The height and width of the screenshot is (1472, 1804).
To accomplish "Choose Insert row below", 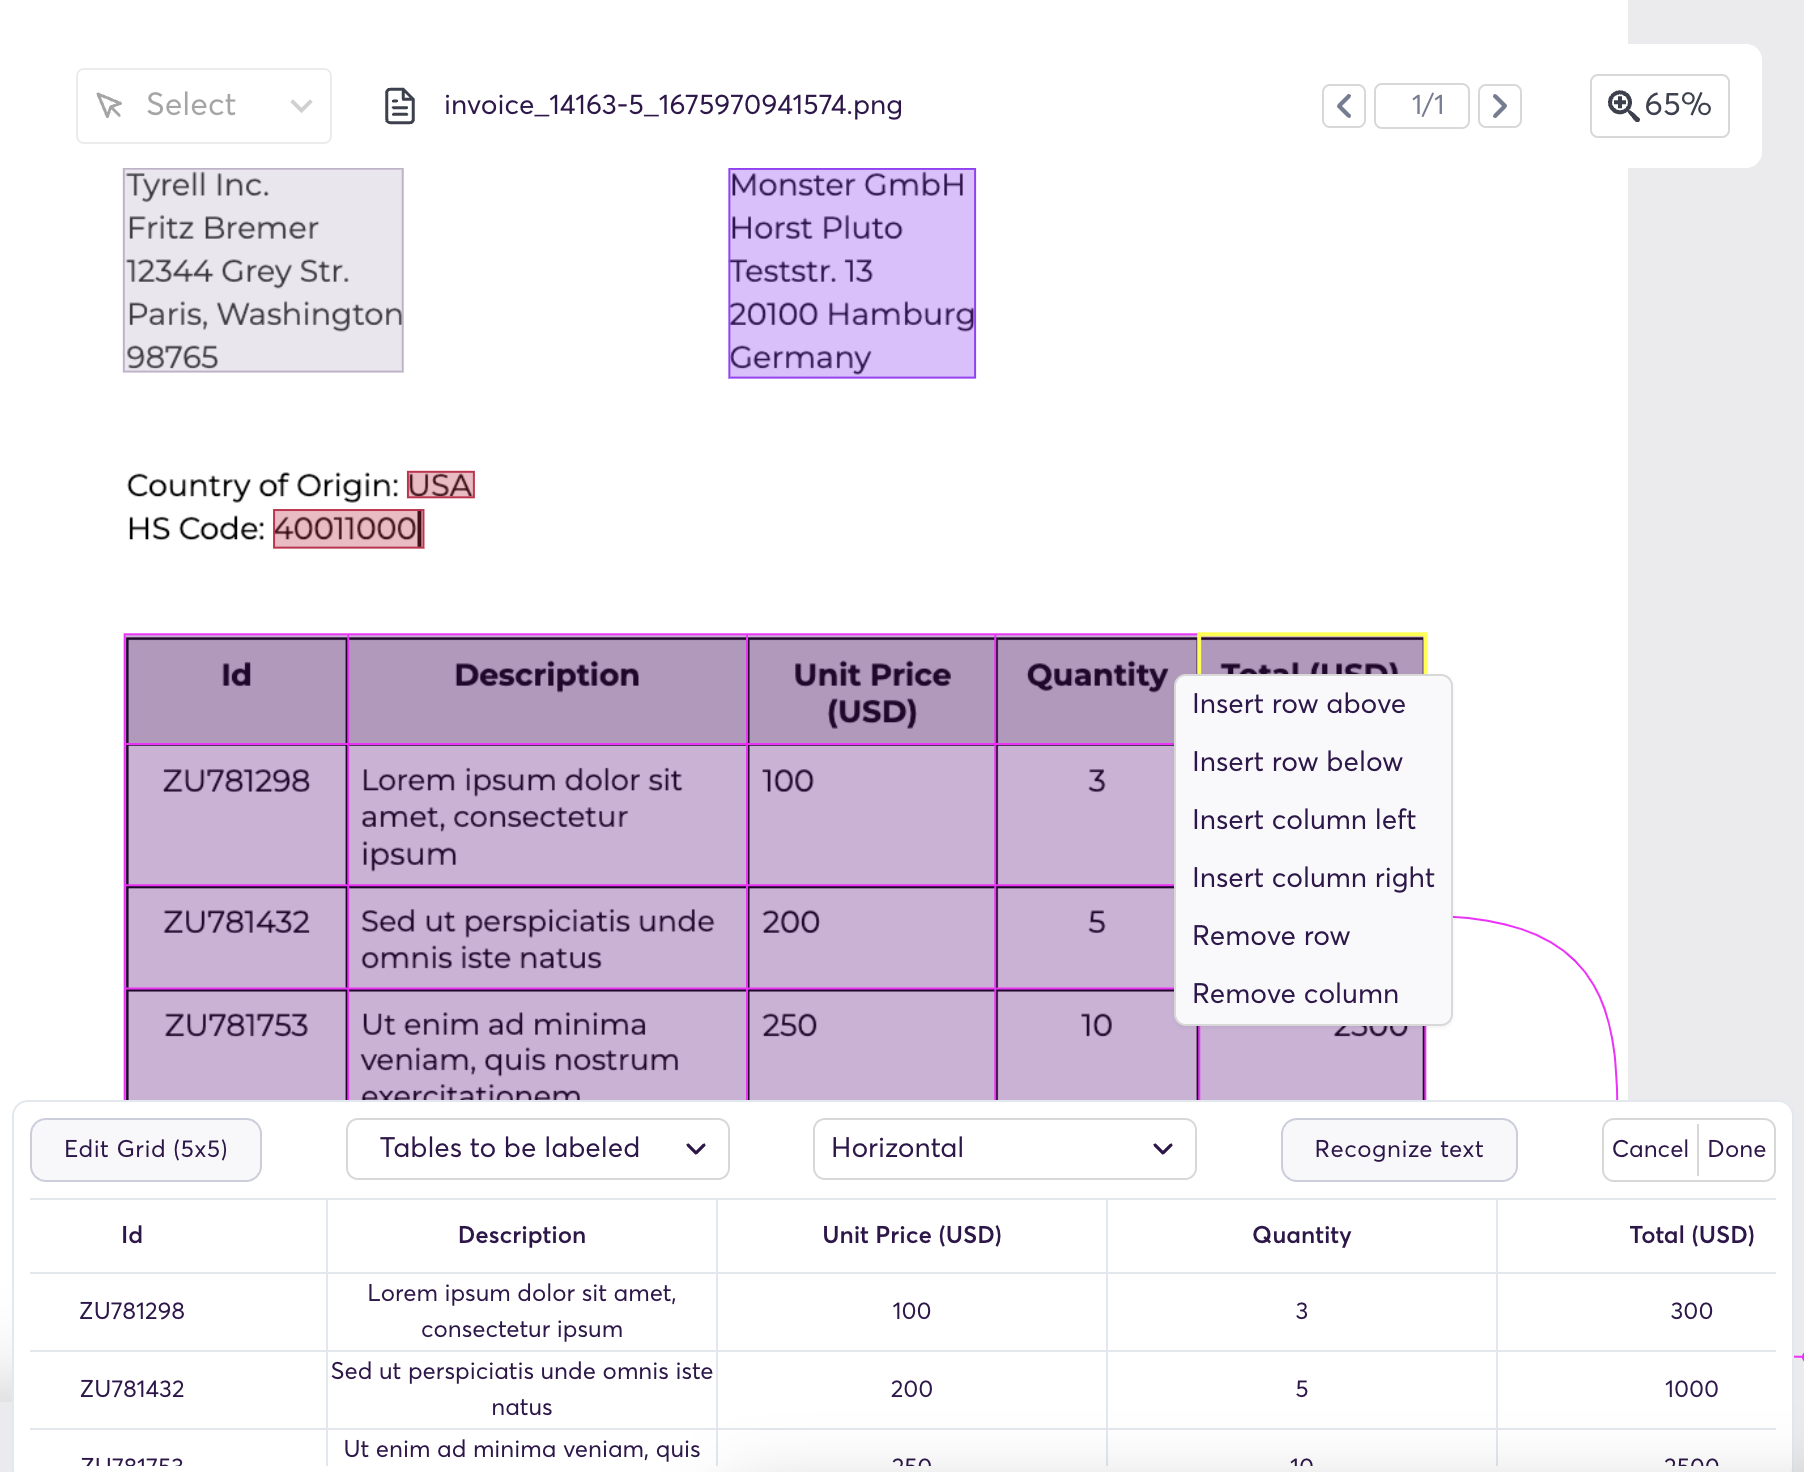I will pos(1298,762).
